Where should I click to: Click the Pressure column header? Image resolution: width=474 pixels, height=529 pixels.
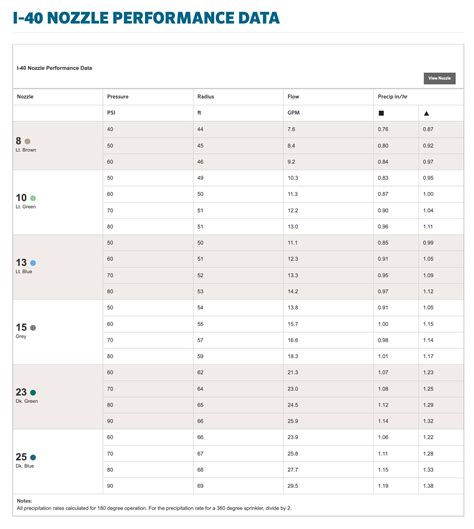click(117, 96)
